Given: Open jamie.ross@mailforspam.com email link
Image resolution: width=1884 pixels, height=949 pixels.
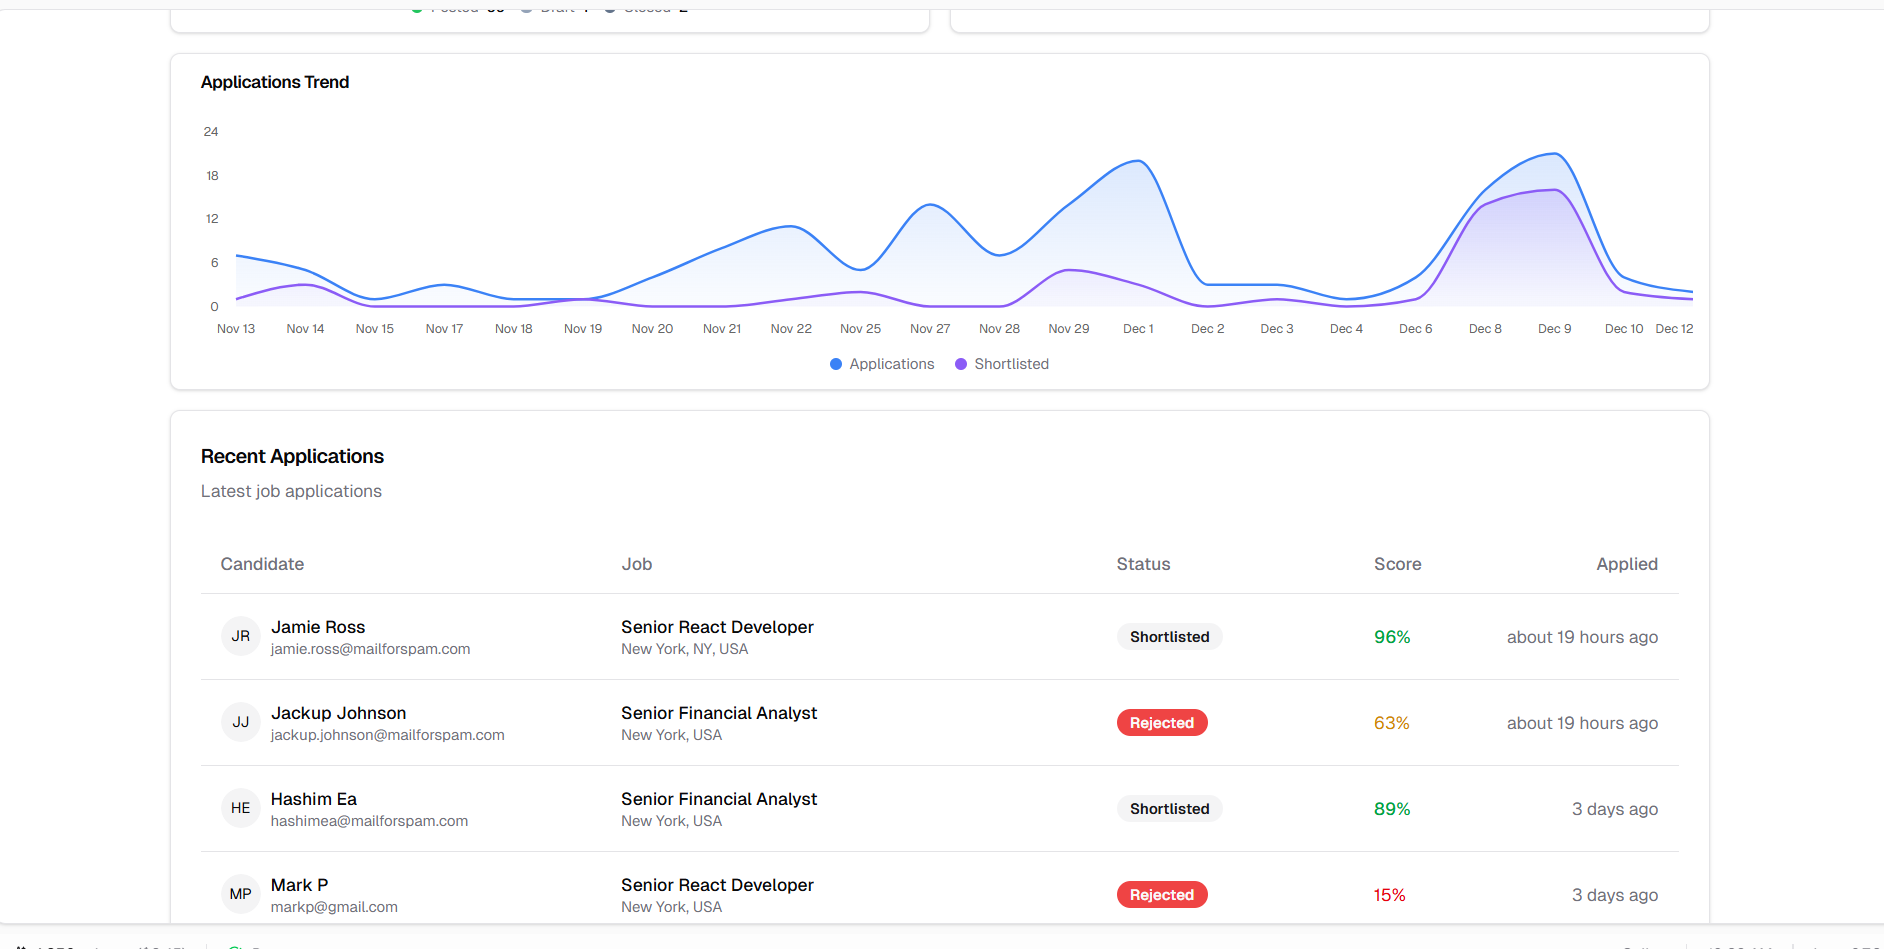Looking at the screenshot, I should [x=370, y=648].
